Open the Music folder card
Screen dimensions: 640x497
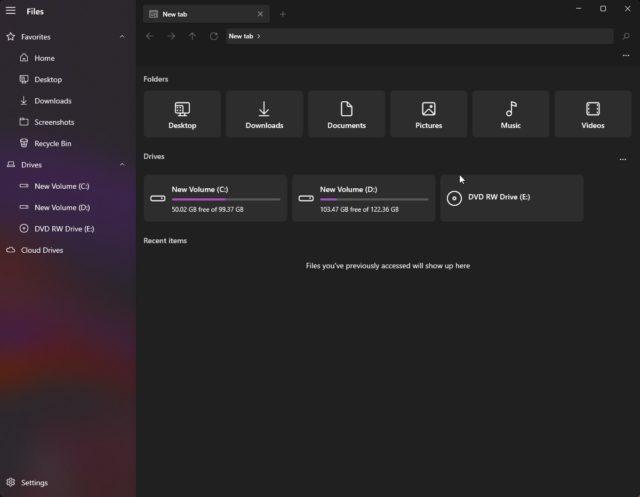tap(511, 114)
